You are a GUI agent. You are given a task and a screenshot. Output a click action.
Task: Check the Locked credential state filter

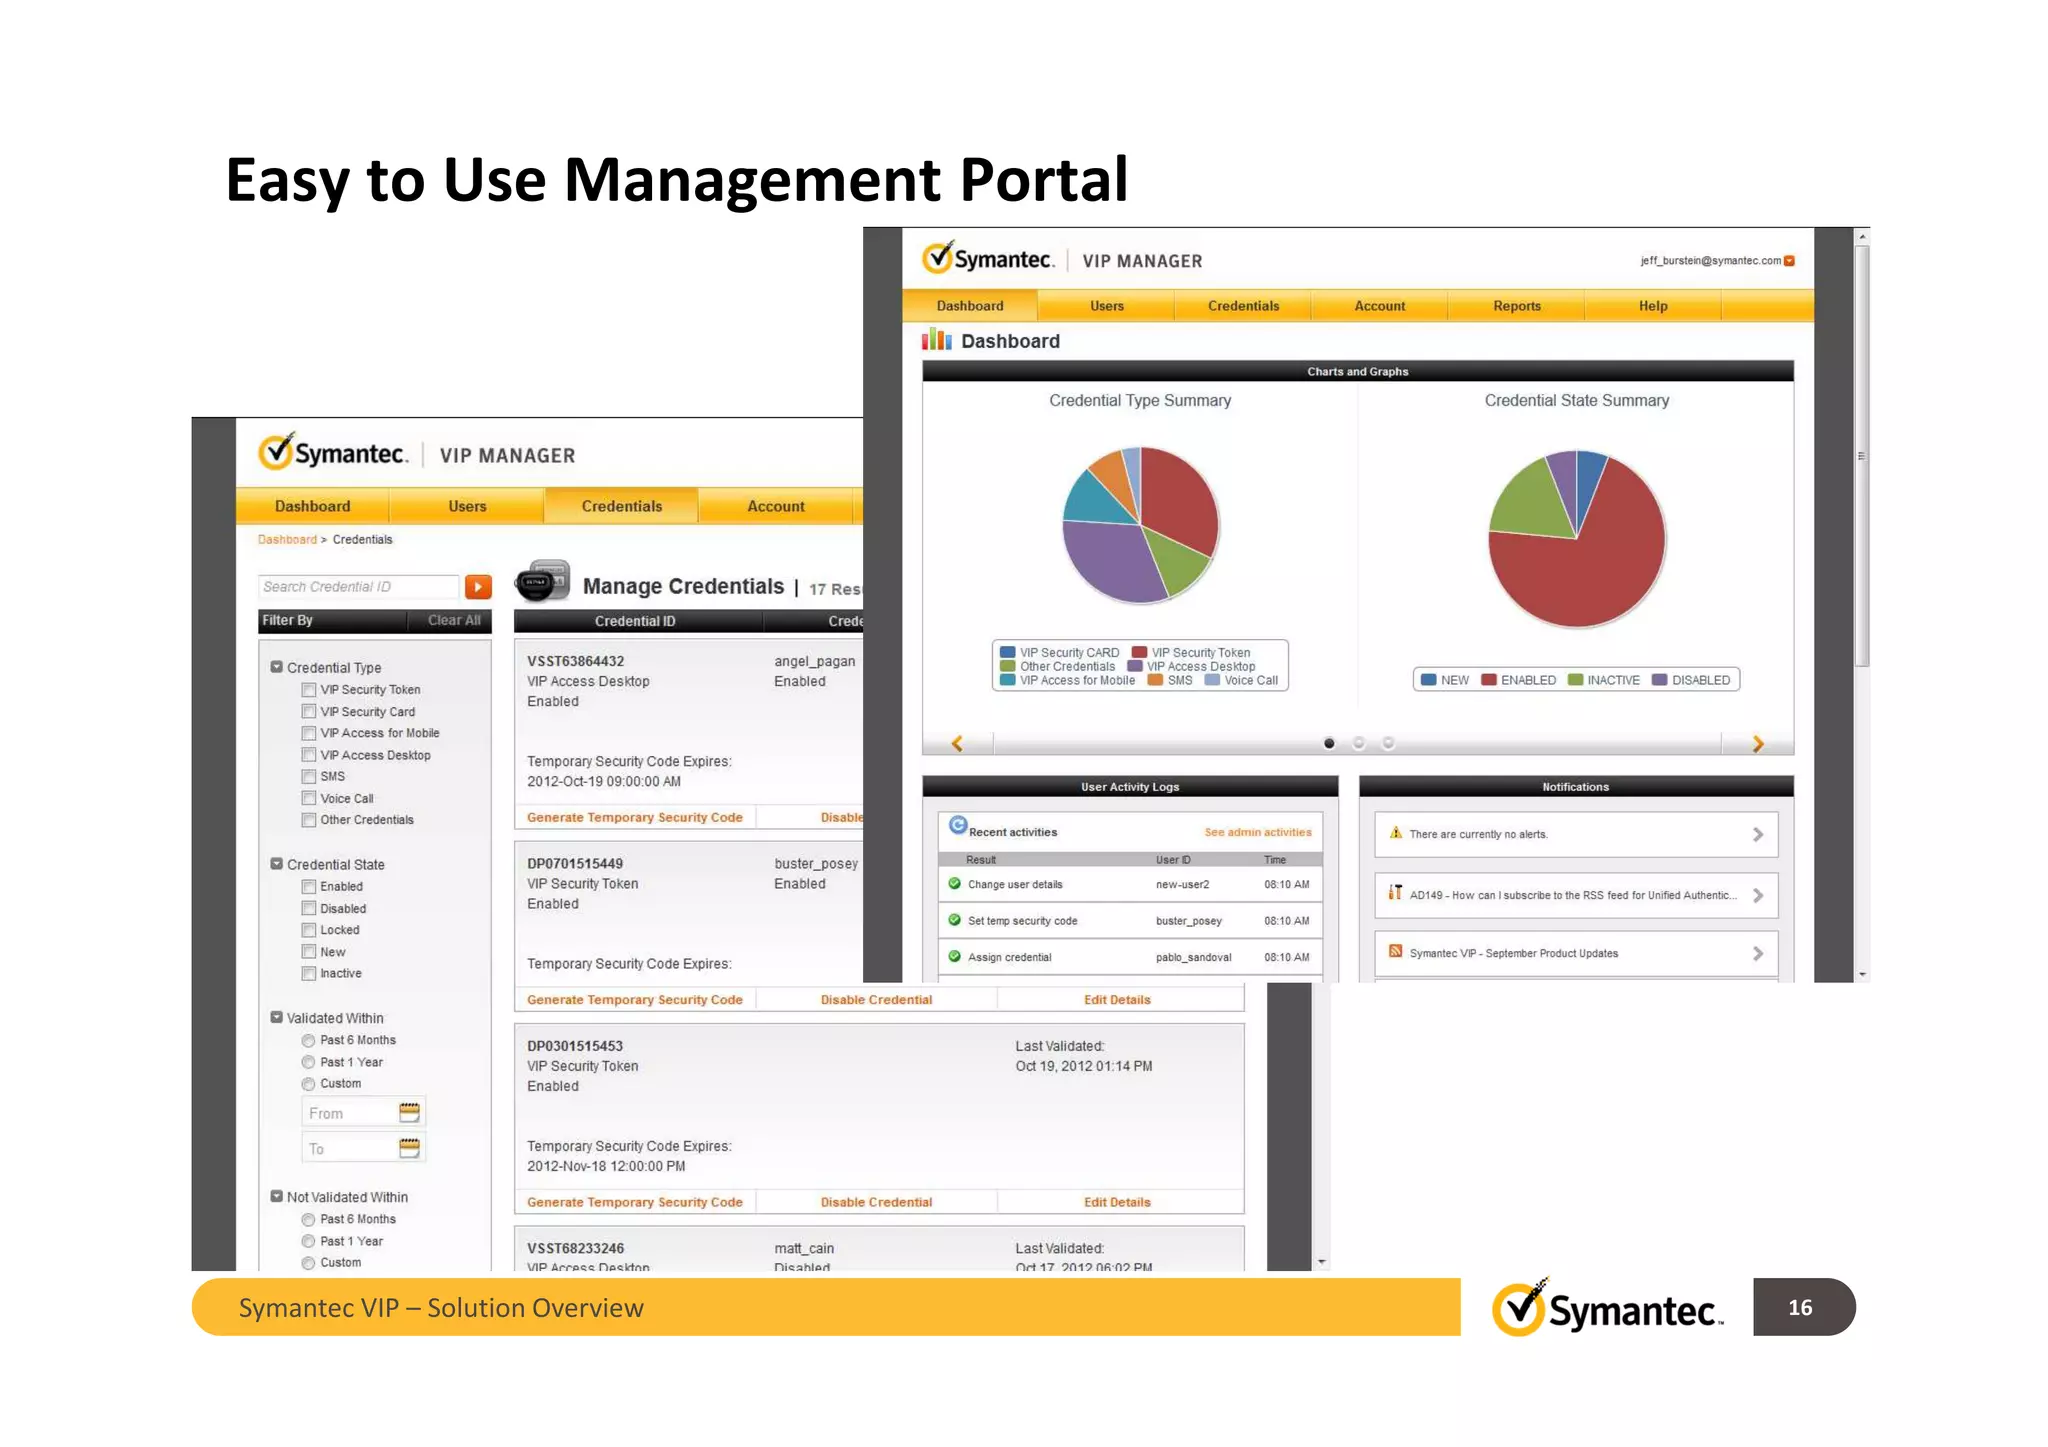pos(309,930)
